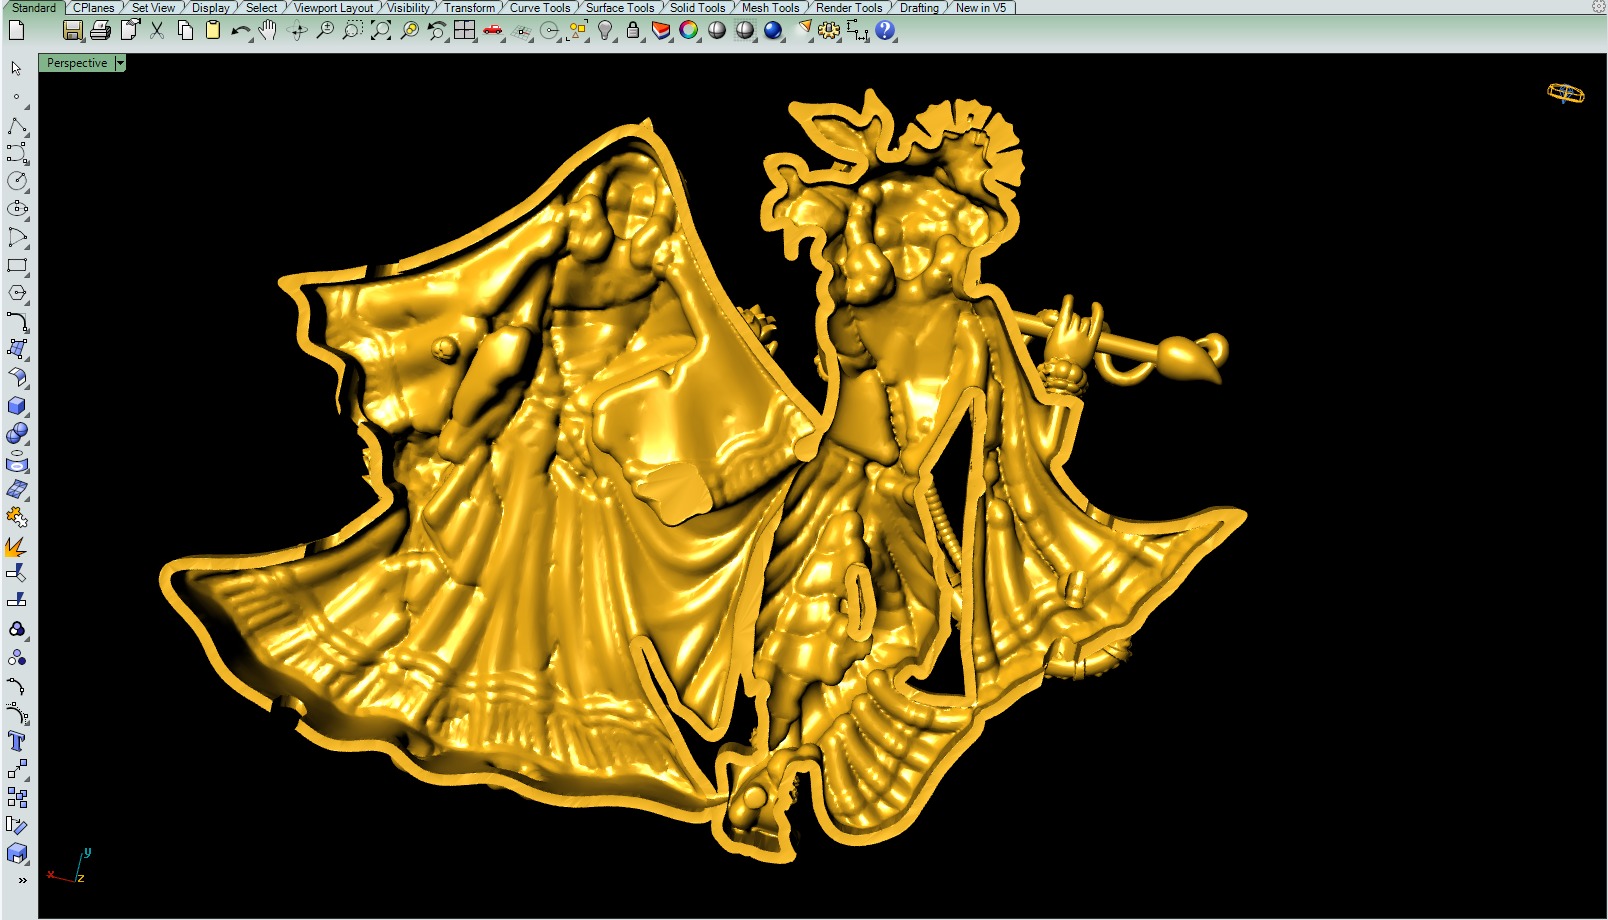Open the Perspective viewport dropdown arrow

120,63
